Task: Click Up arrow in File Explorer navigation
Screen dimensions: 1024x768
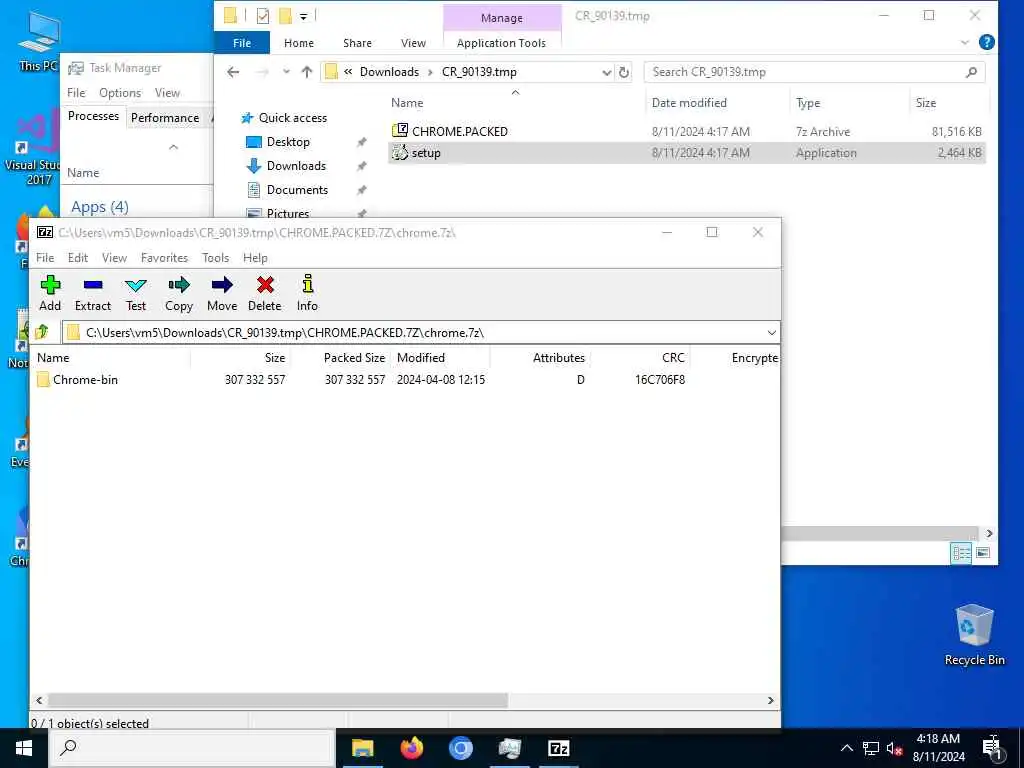Action: 307,72
